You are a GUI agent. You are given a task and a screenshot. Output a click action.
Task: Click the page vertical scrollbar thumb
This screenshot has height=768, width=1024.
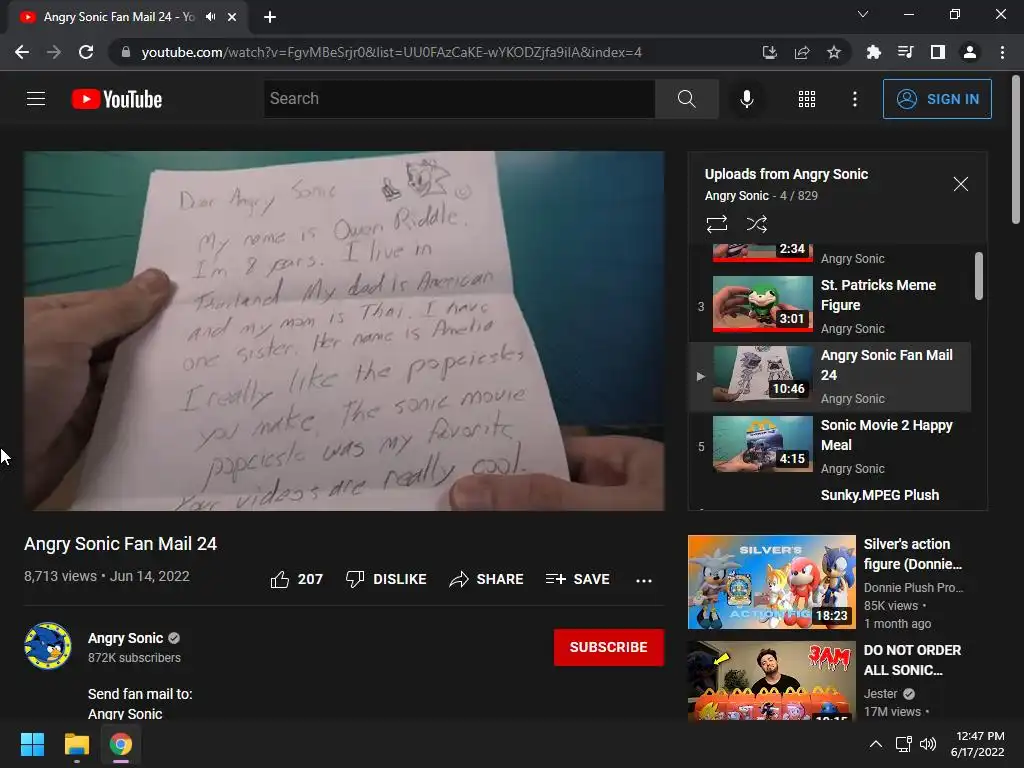1016,150
